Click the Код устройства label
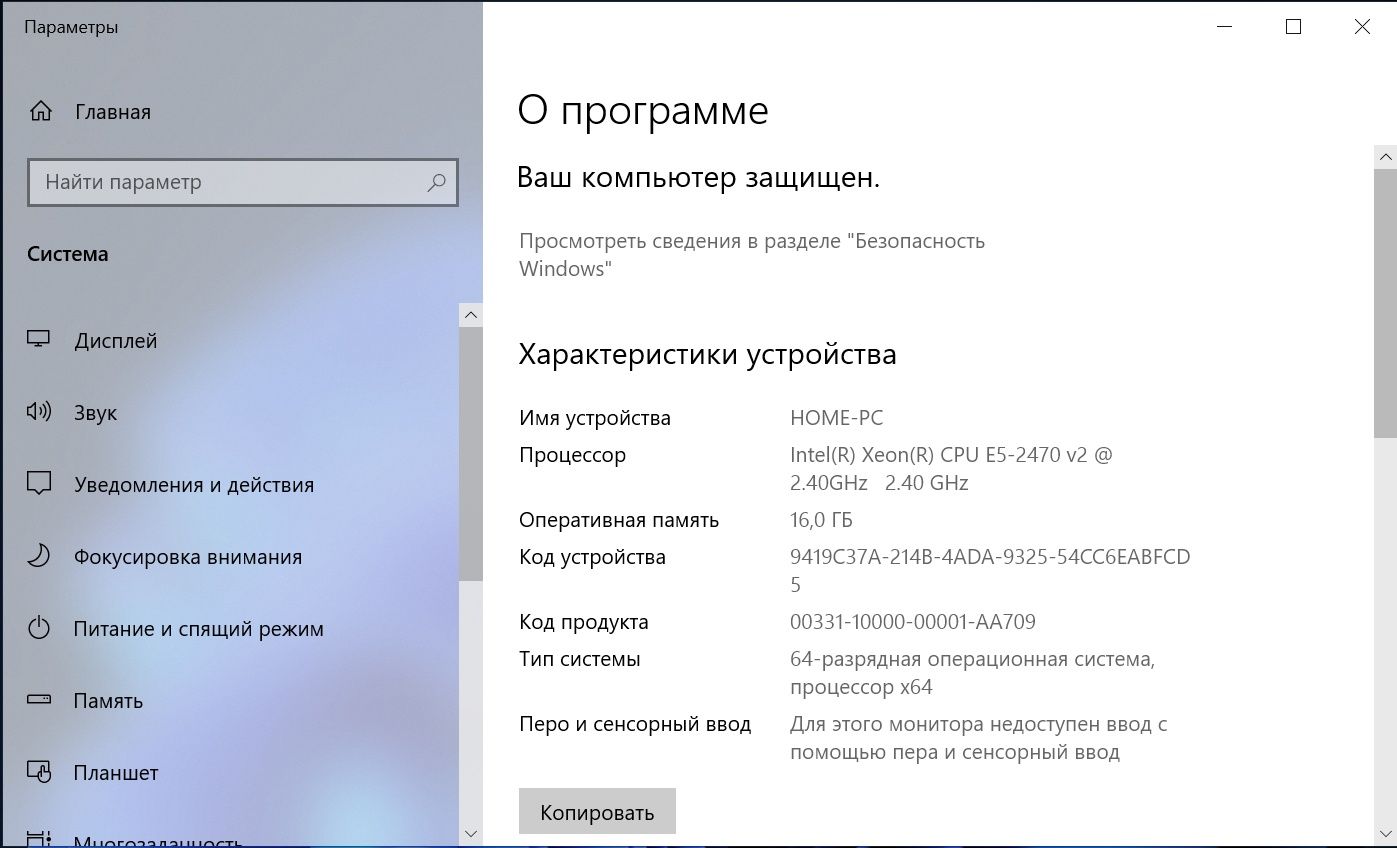This screenshot has height=848, width=1397. click(x=592, y=557)
